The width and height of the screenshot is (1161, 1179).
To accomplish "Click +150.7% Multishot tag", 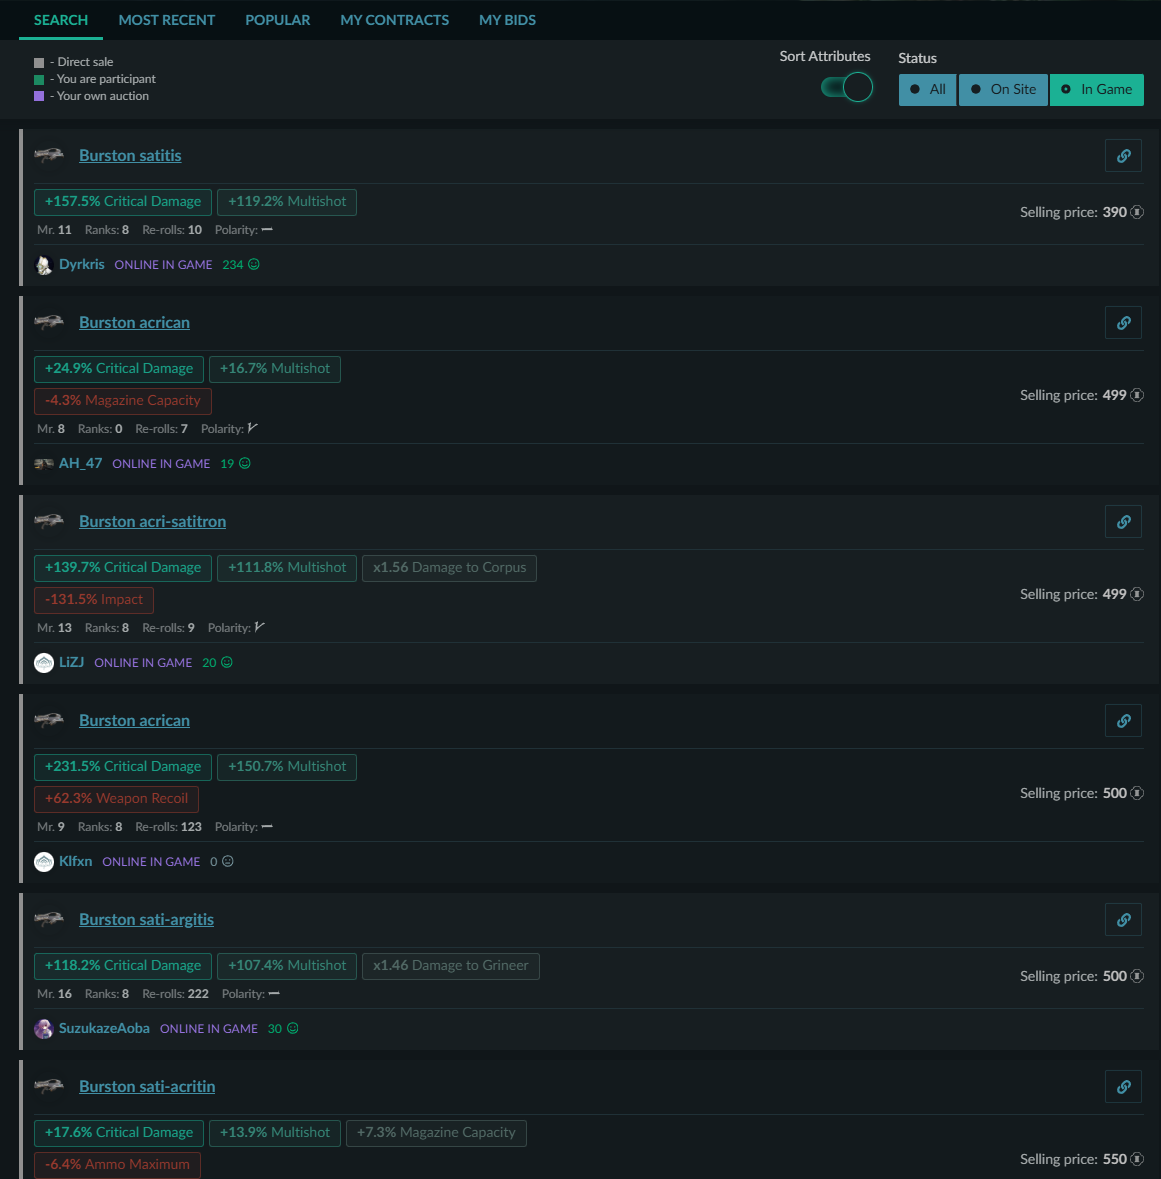I will pos(287,767).
